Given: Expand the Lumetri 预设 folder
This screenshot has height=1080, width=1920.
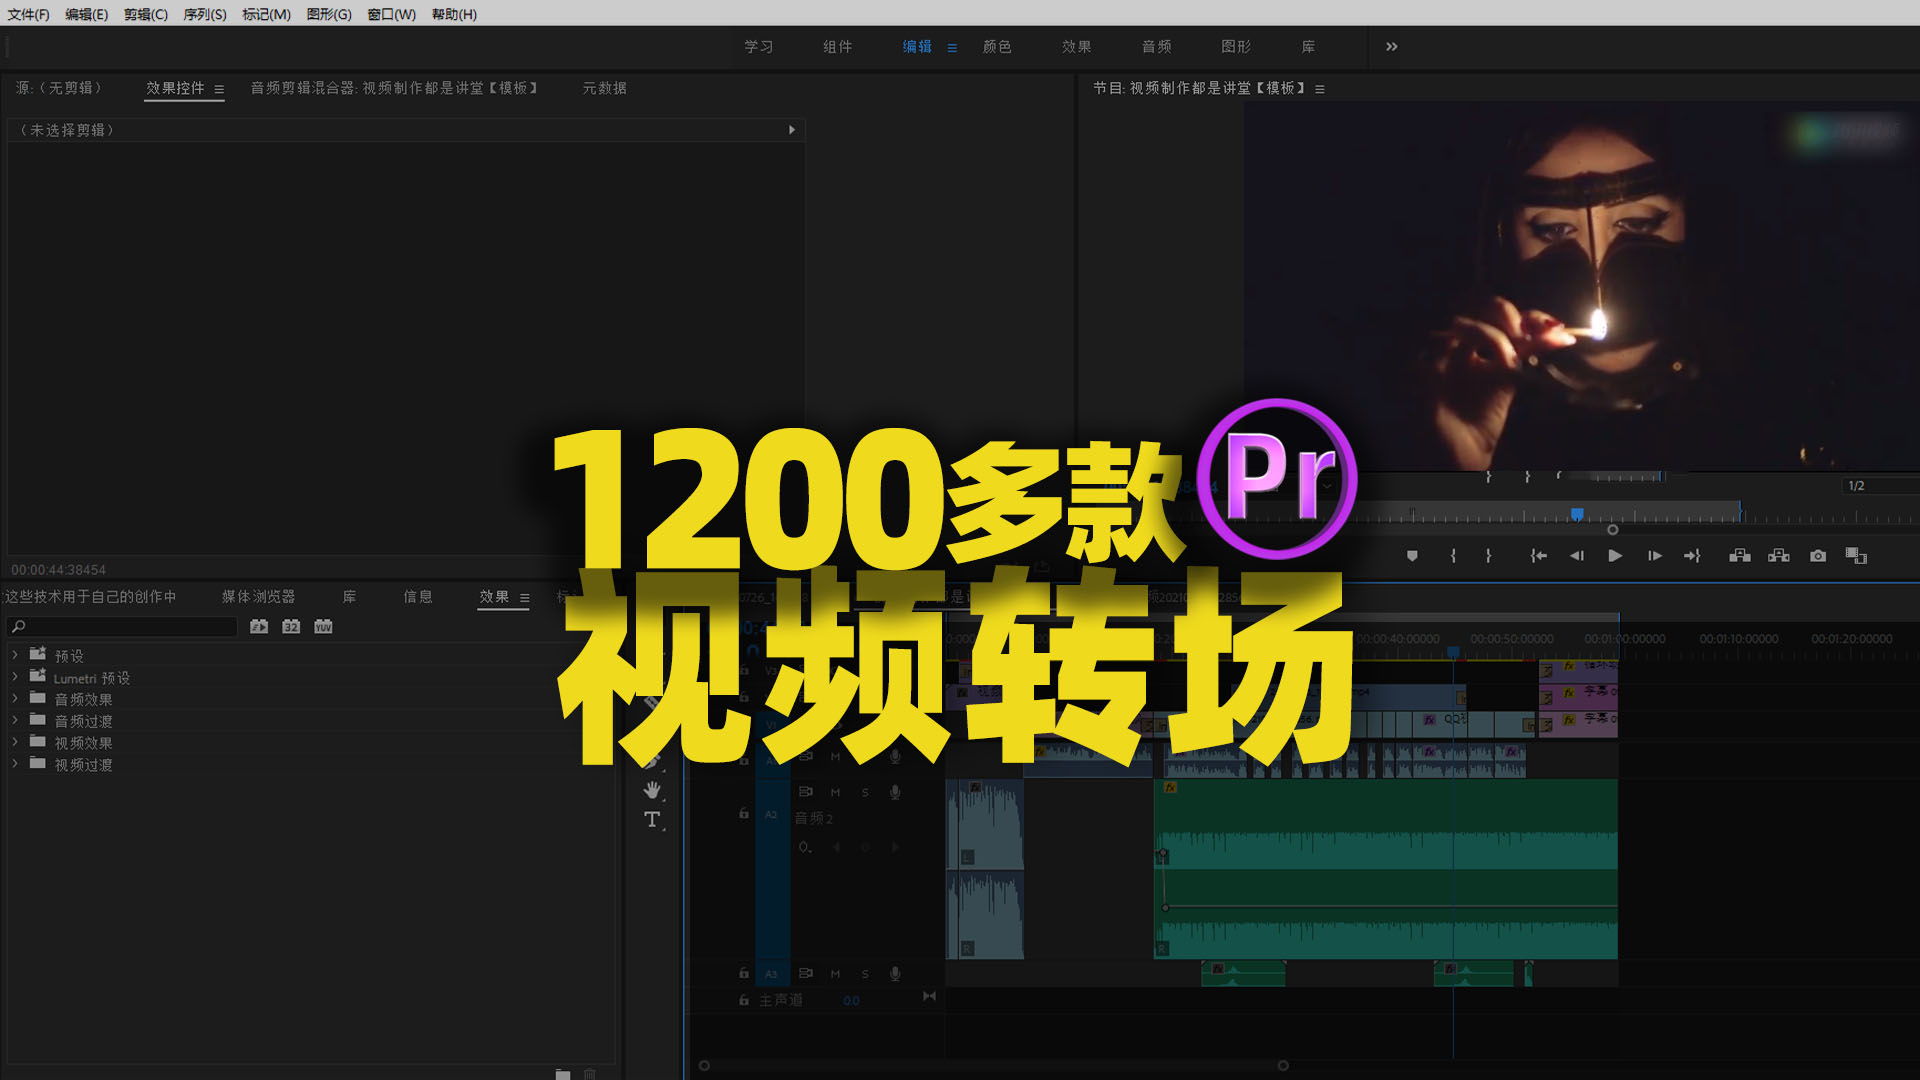Looking at the screenshot, I should pos(15,677).
